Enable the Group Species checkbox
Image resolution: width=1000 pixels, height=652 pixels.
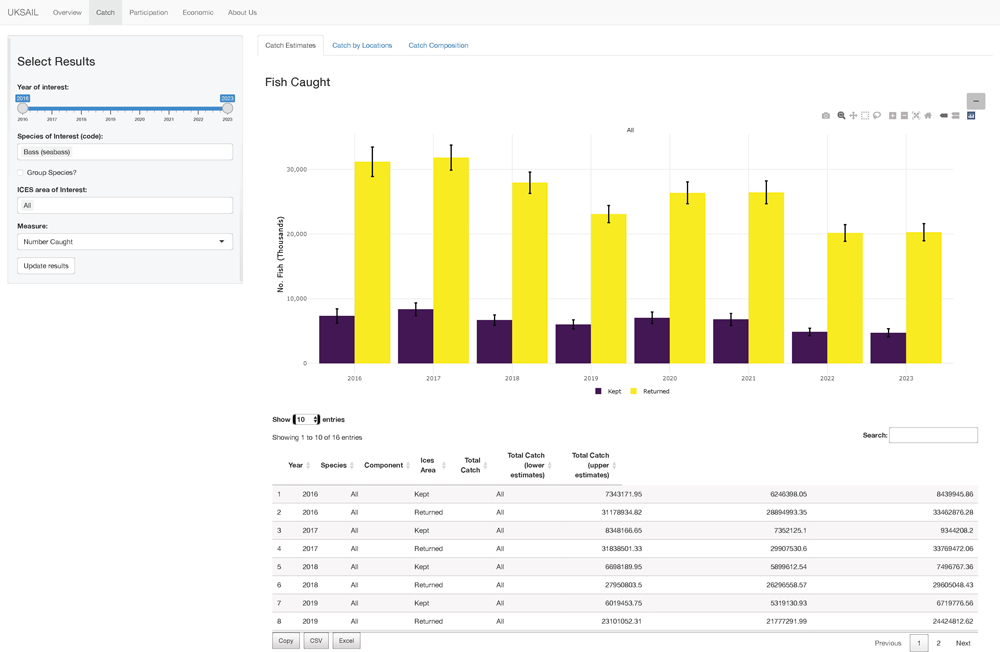tap(21, 173)
